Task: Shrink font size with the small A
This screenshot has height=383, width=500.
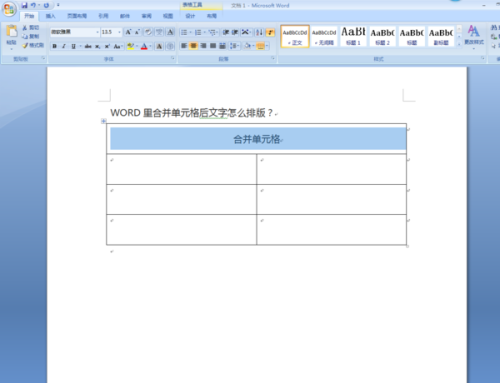Action: (137, 32)
